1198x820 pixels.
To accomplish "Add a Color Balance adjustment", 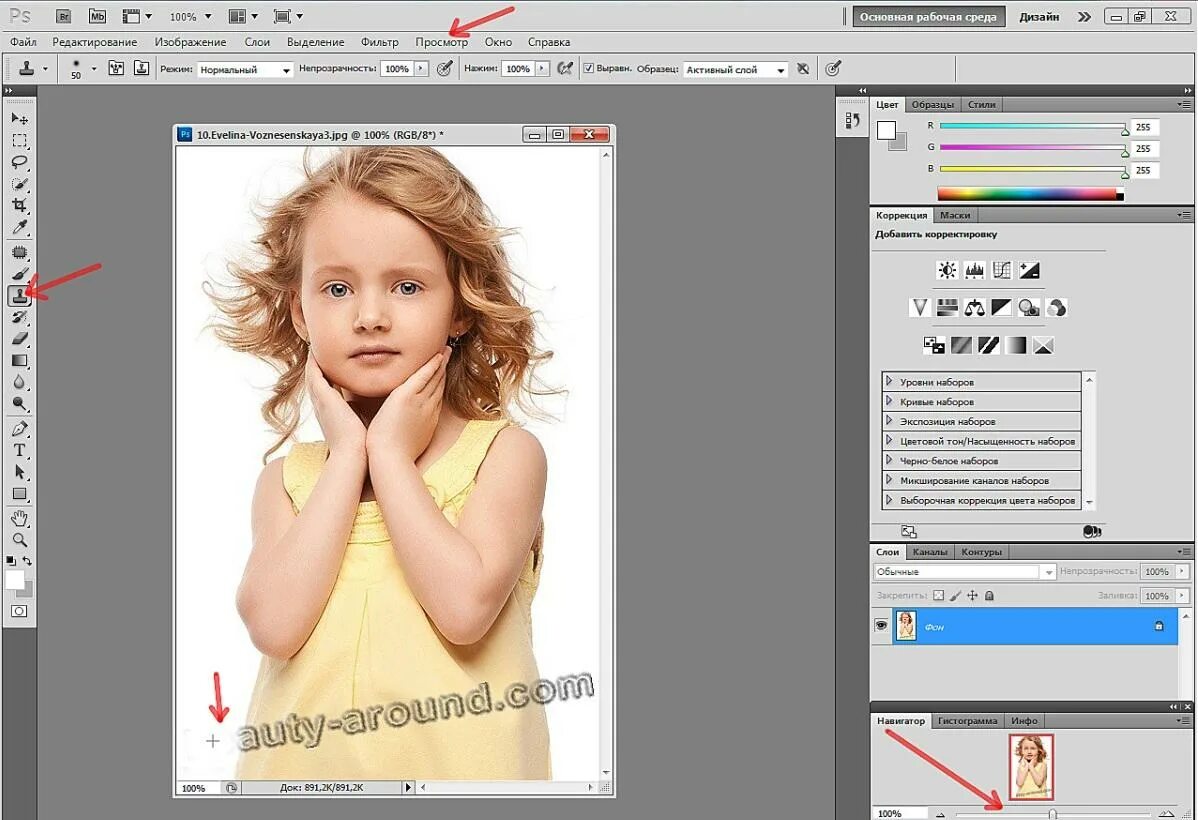I will (x=974, y=307).
